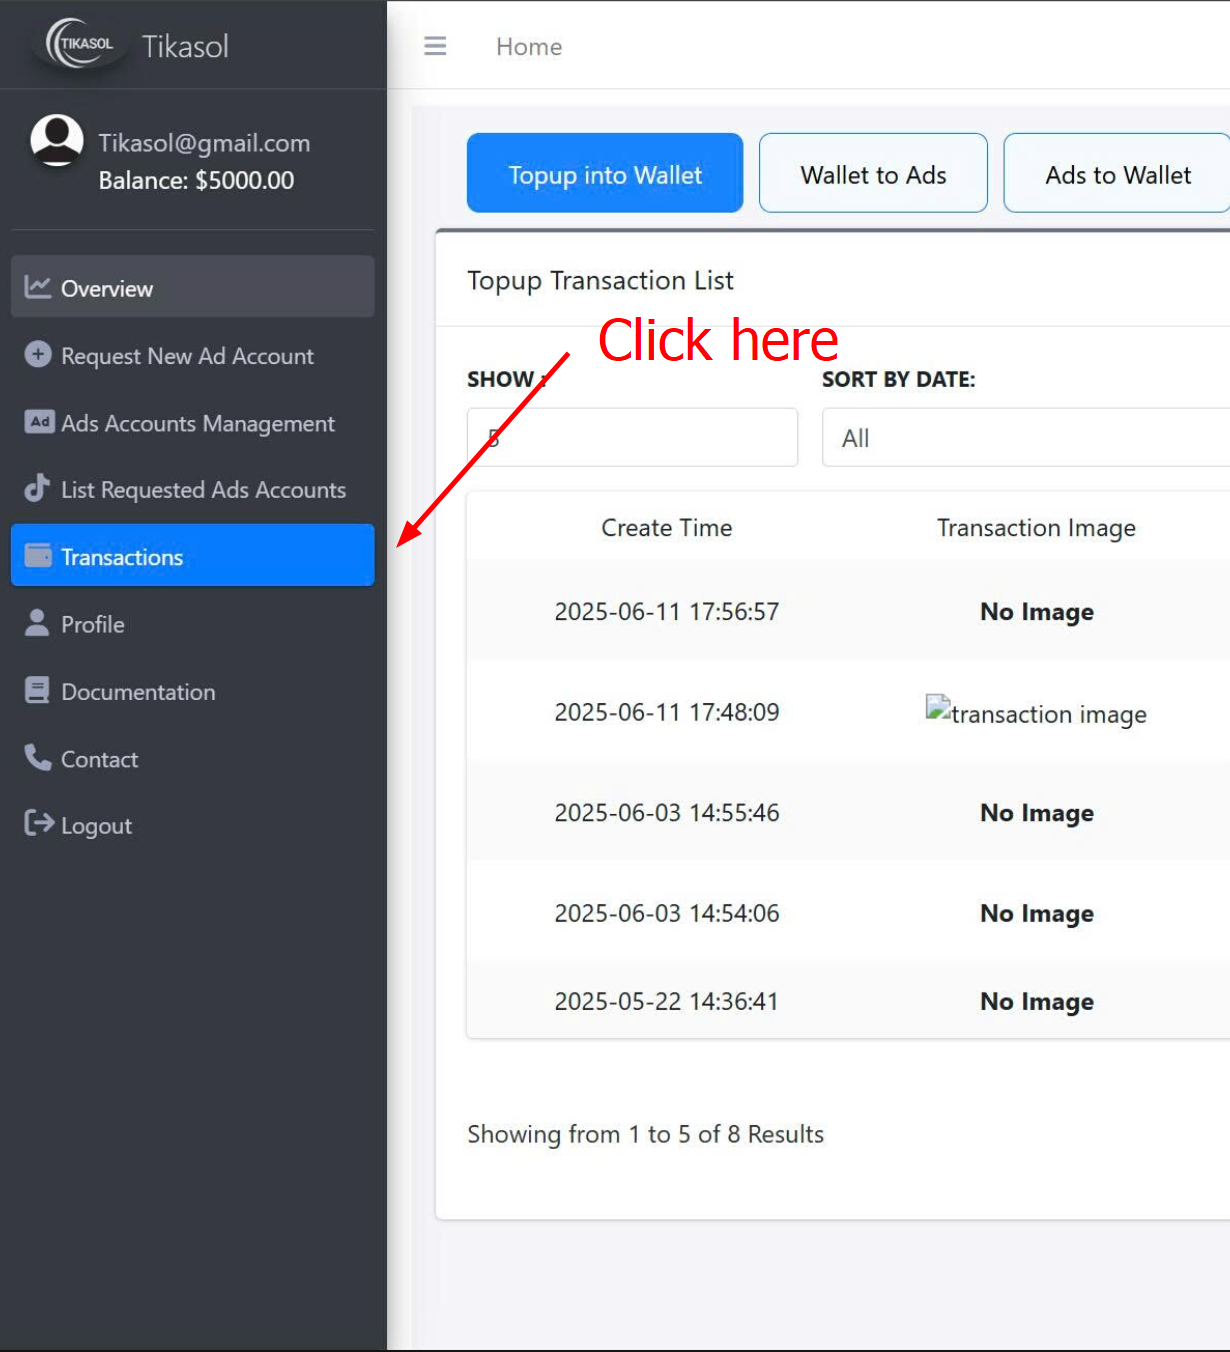This screenshot has width=1230, height=1352.
Task: Select the 2025-06-11 17:56:57 row
Action: point(848,611)
